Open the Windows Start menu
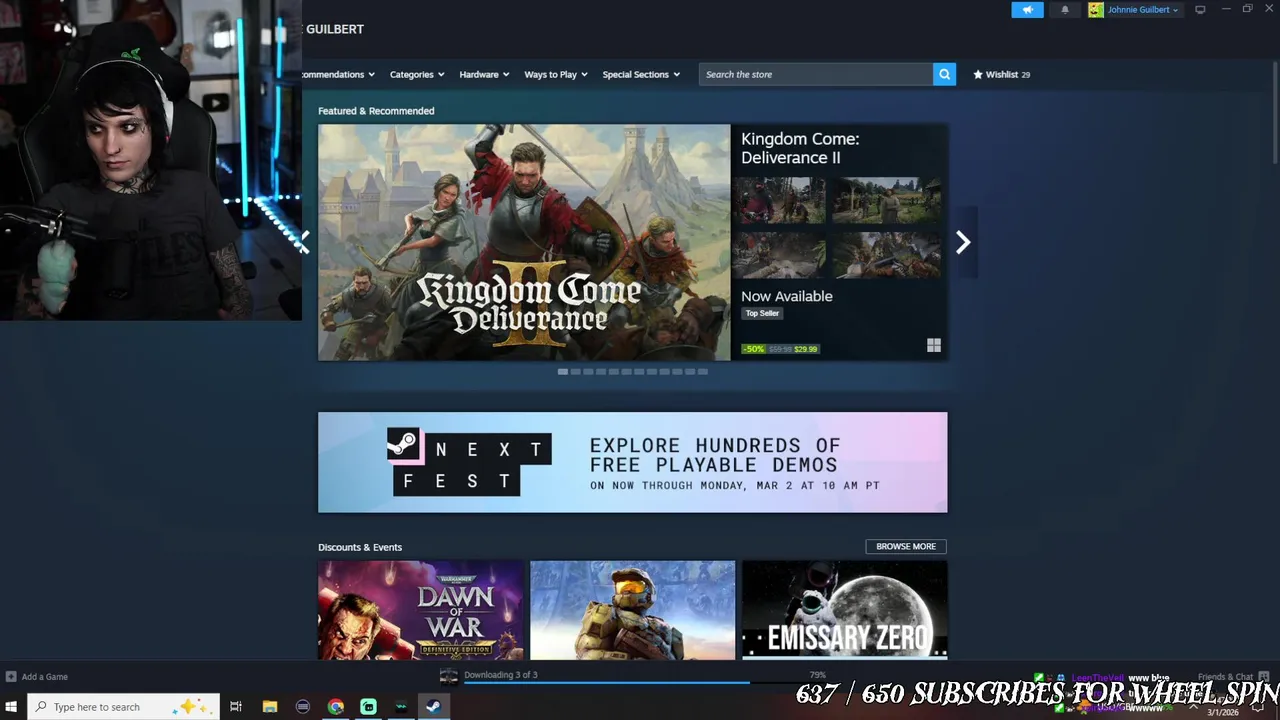Viewport: 1280px width, 720px height. click(x=13, y=707)
